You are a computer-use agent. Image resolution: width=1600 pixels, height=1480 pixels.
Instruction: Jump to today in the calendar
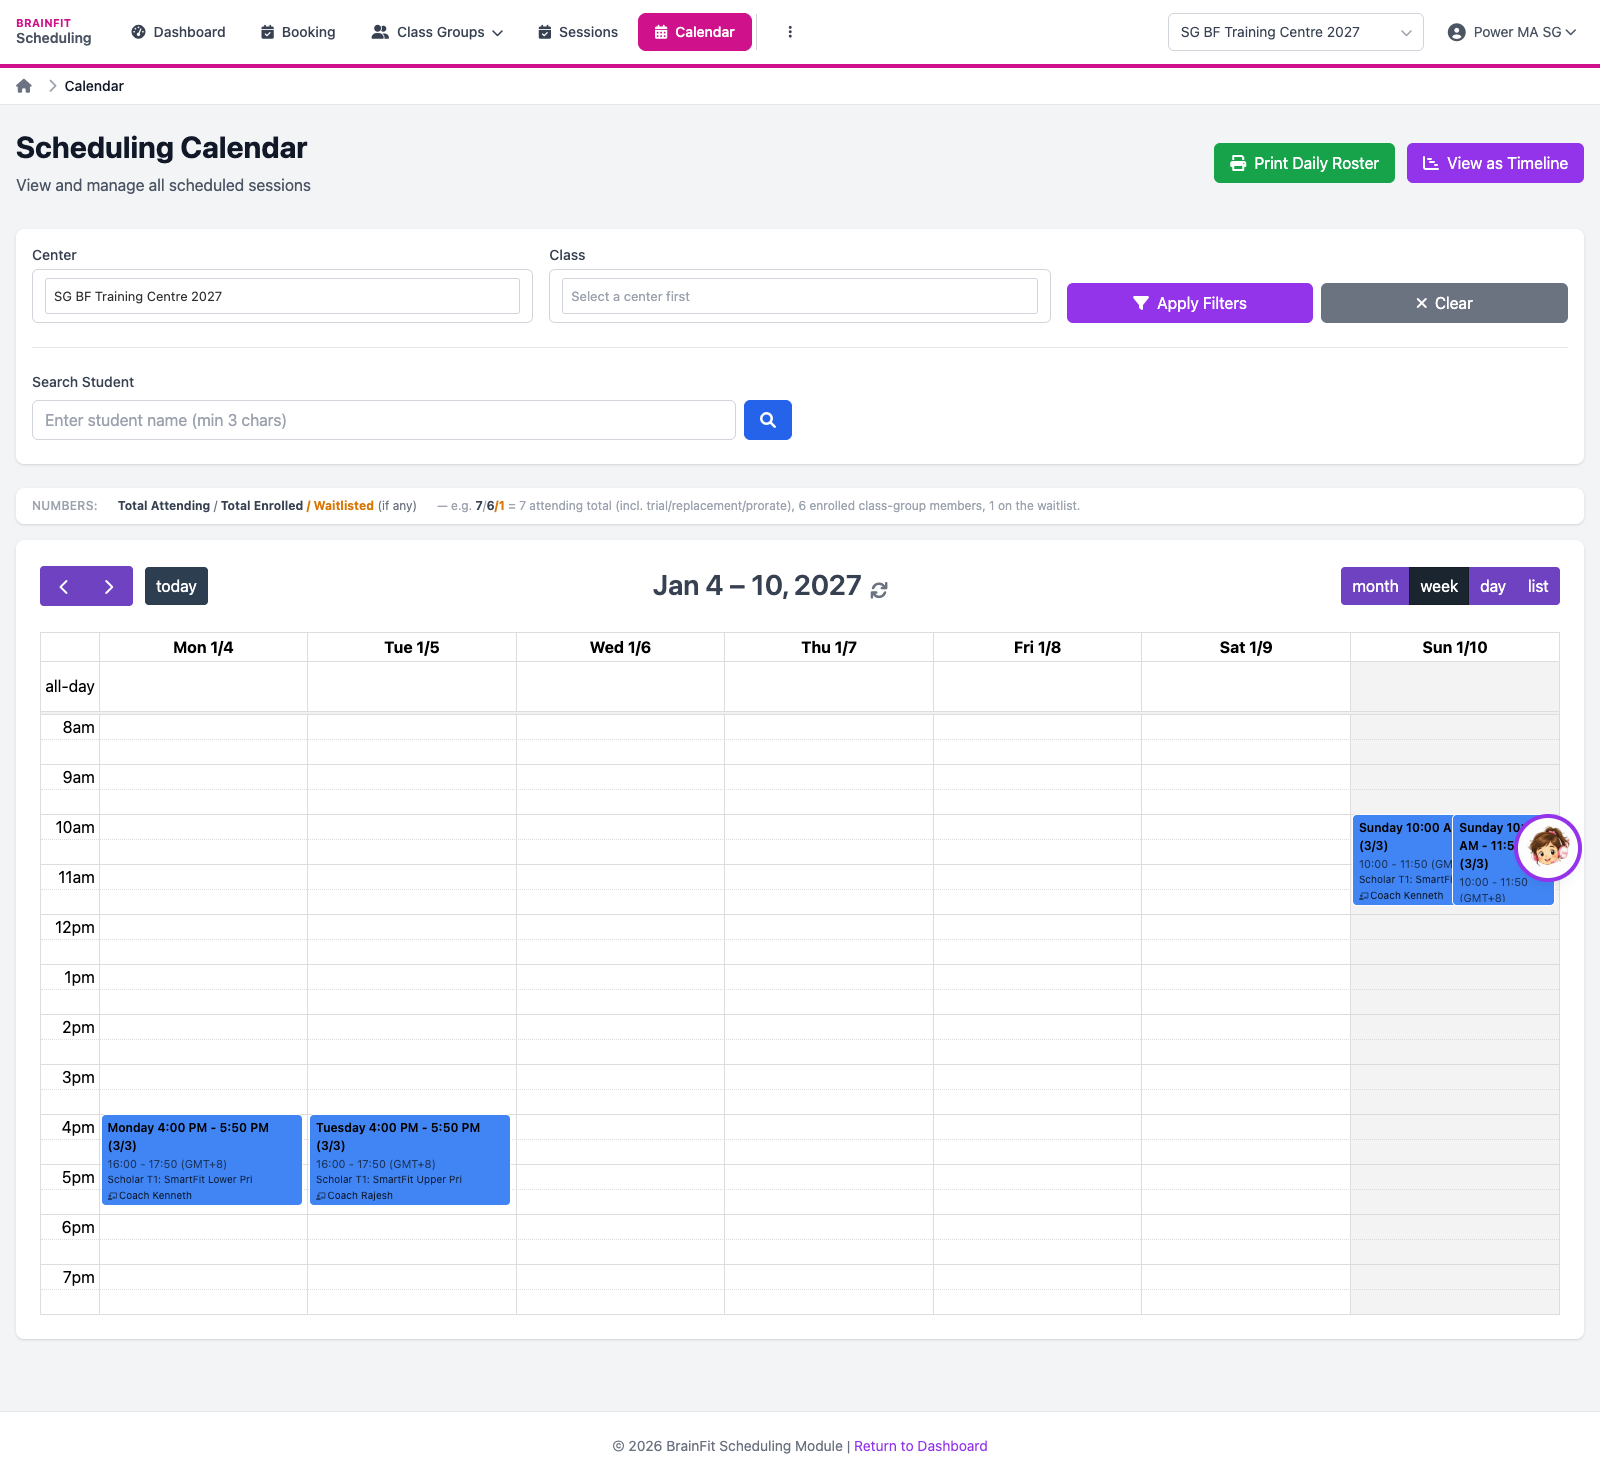pyautogui.click(x=176, y=587)
